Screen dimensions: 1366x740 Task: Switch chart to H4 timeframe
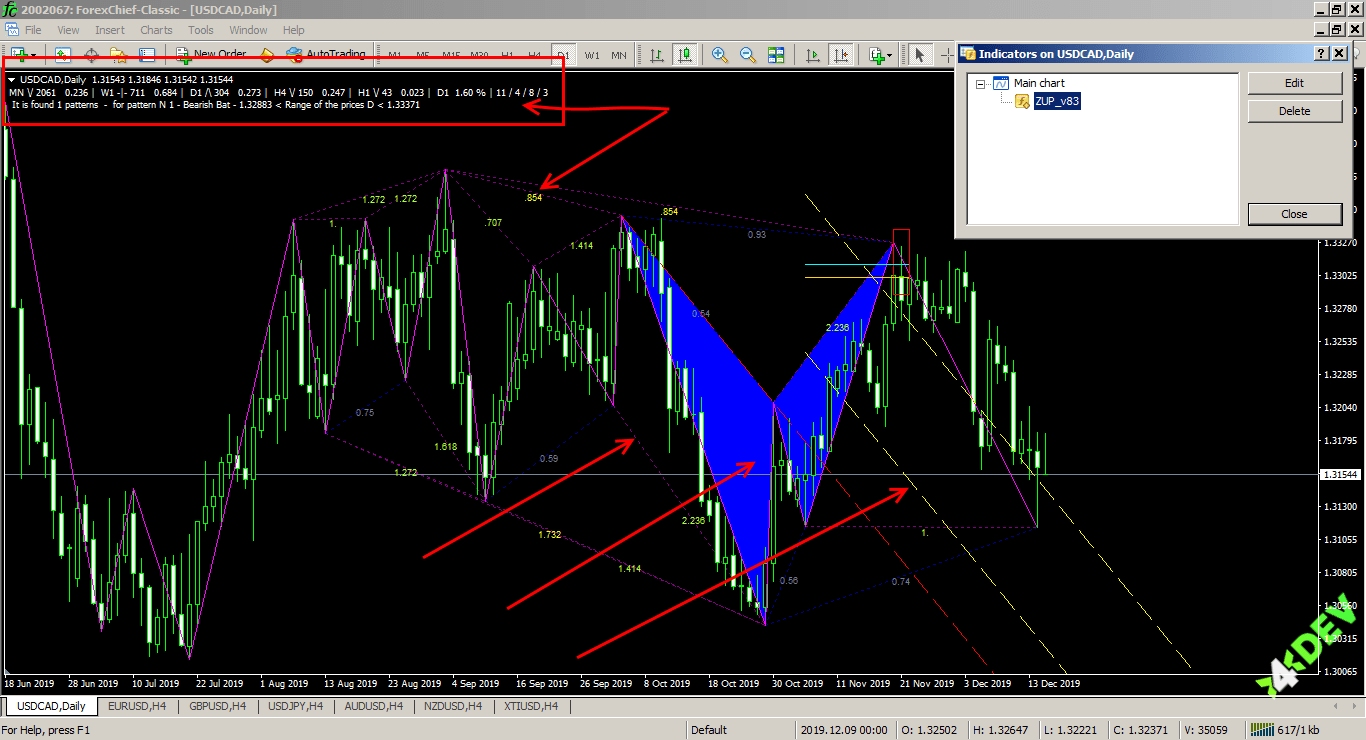point(535,55)
